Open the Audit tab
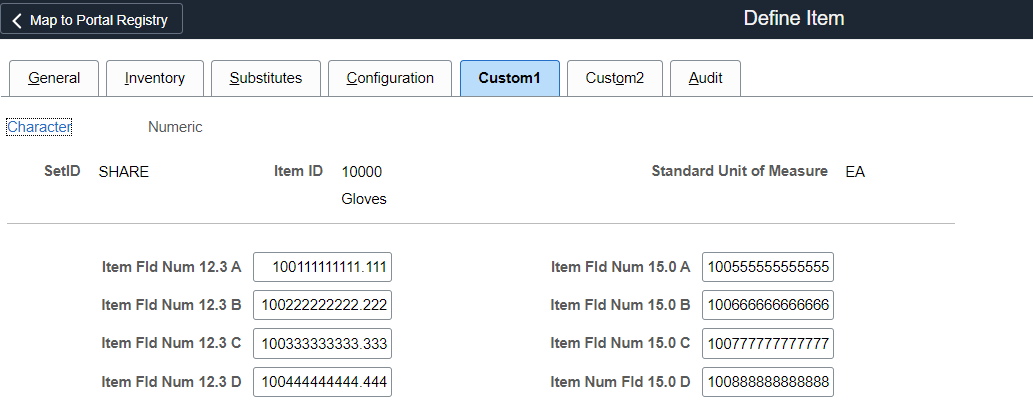 pos(705,78)
